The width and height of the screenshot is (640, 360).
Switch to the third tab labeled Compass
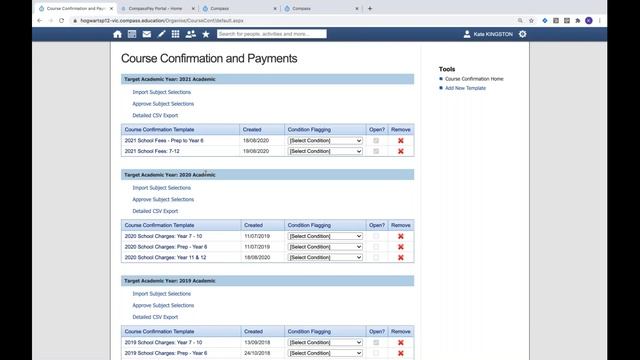239,8
